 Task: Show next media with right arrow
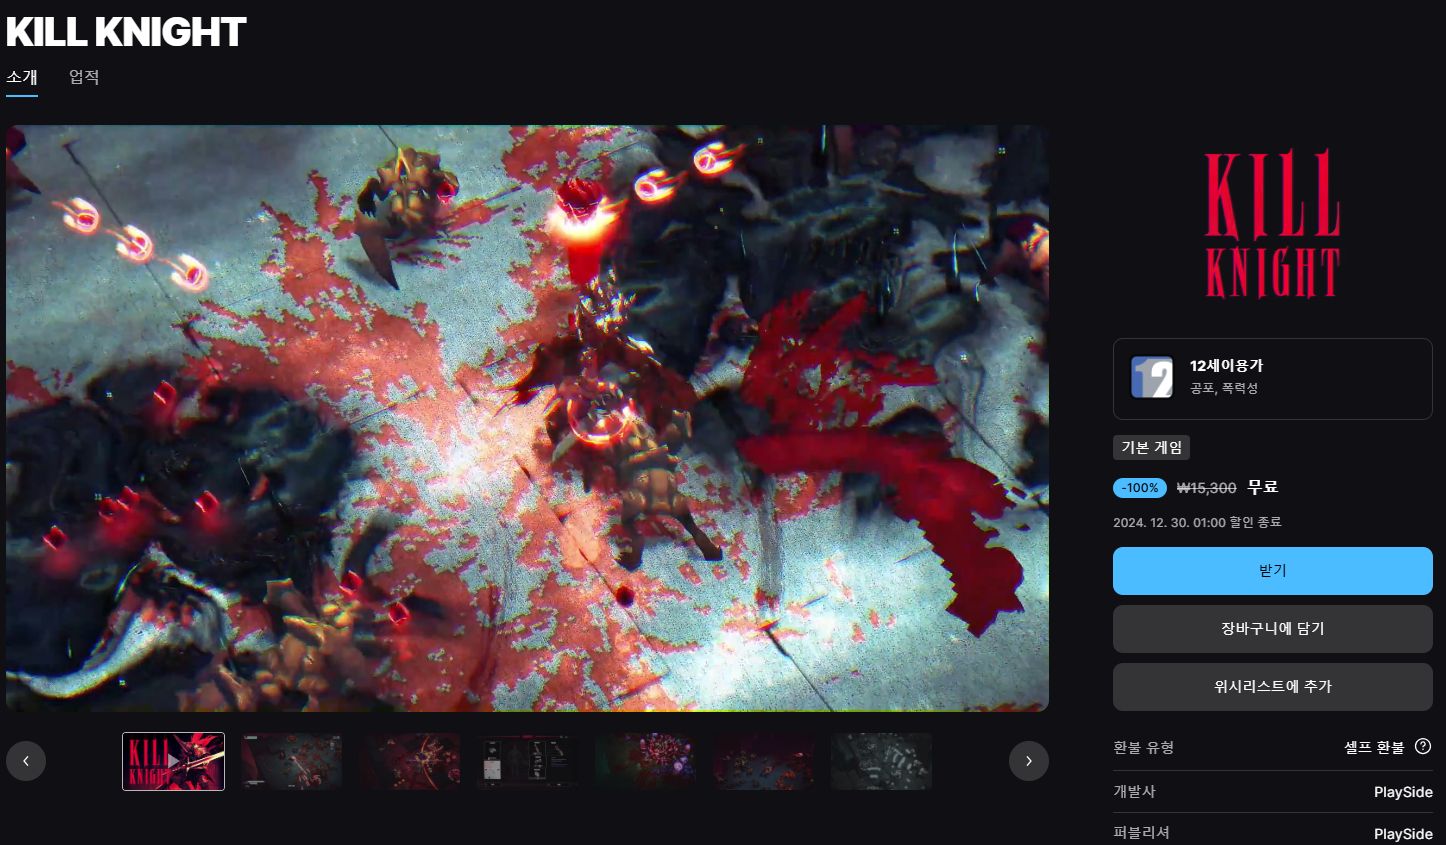tap(1028, 761)
